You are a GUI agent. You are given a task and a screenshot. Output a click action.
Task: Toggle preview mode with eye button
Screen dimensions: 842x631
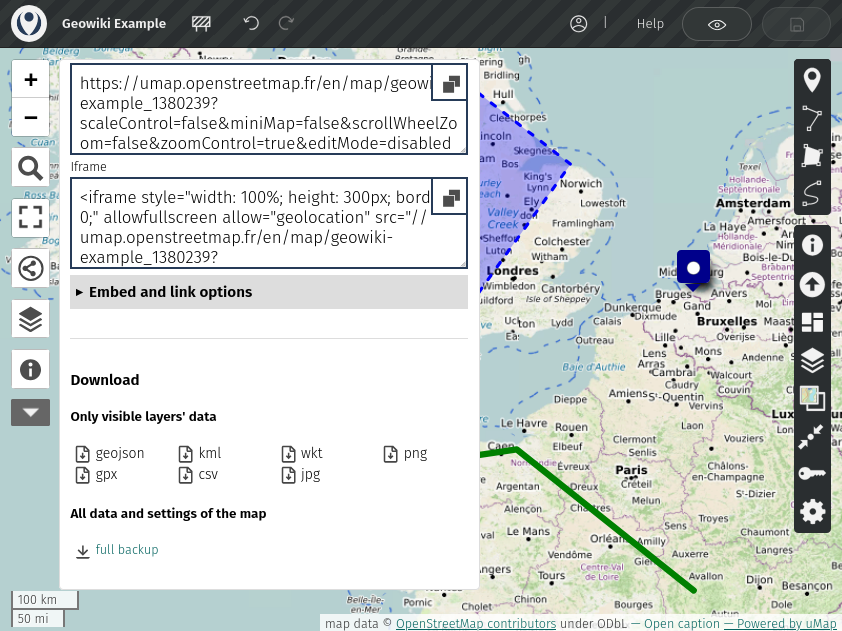(717, 24)
